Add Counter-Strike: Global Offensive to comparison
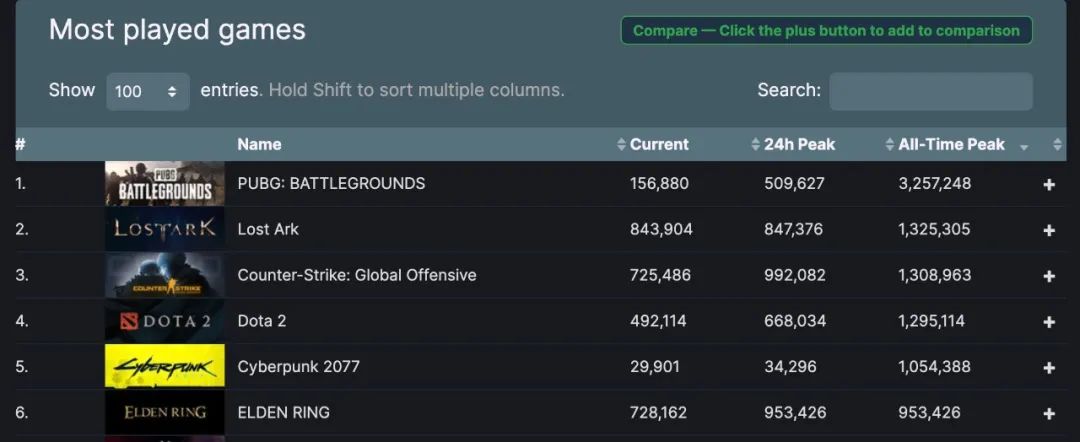1080x442 pixels. point(1049,276)
